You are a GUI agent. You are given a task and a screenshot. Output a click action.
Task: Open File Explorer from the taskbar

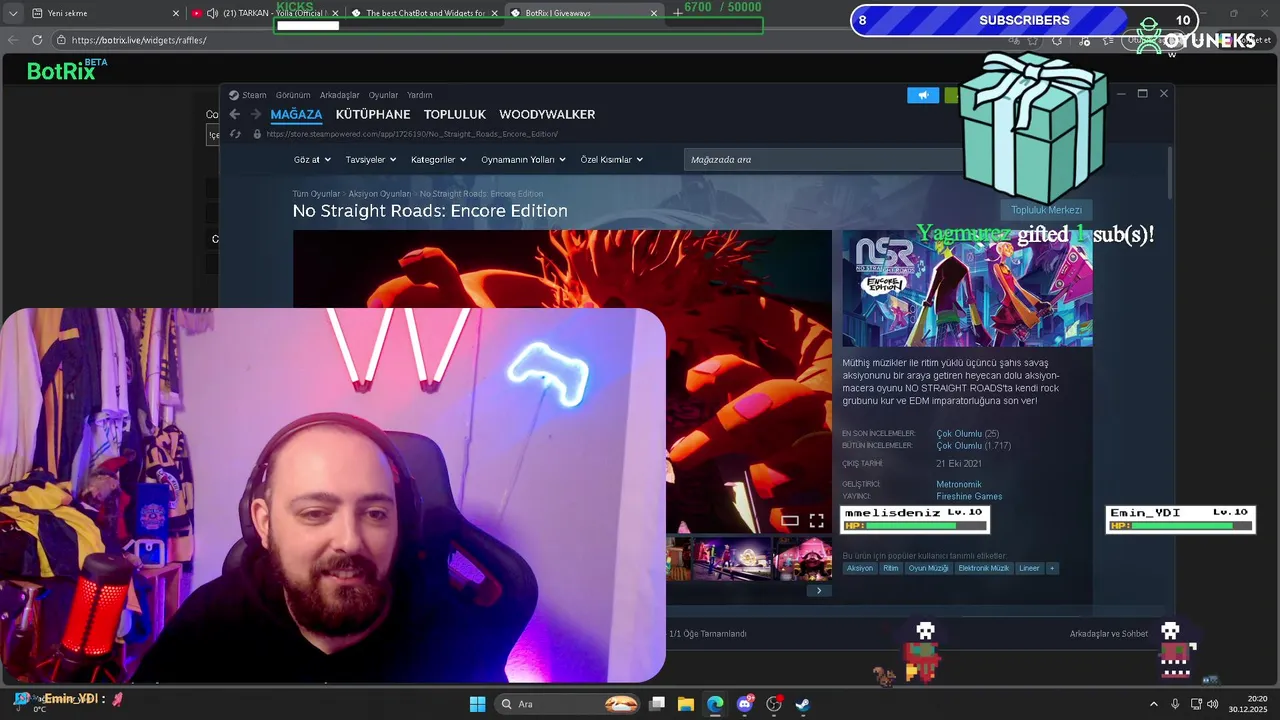tap(686, 704)
